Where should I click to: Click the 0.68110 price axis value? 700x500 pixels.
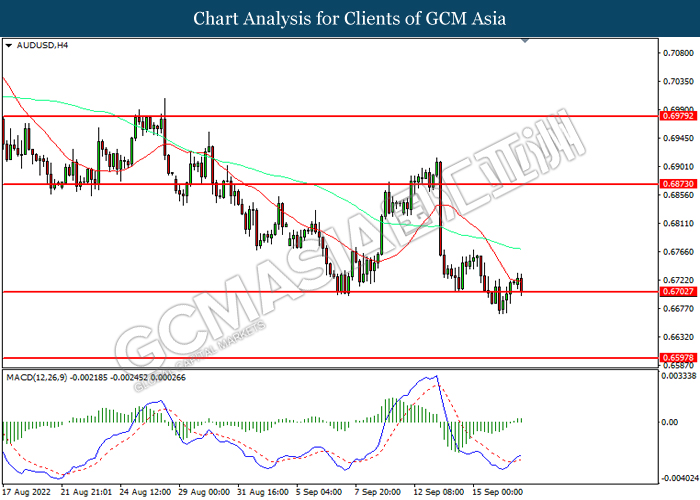[679, 223]
